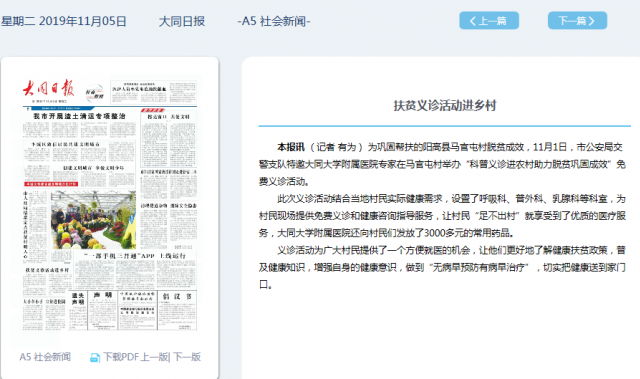The image size is (640, 379).
Task: Click the -A5 社会新闻- section heading
Action: 274,21
